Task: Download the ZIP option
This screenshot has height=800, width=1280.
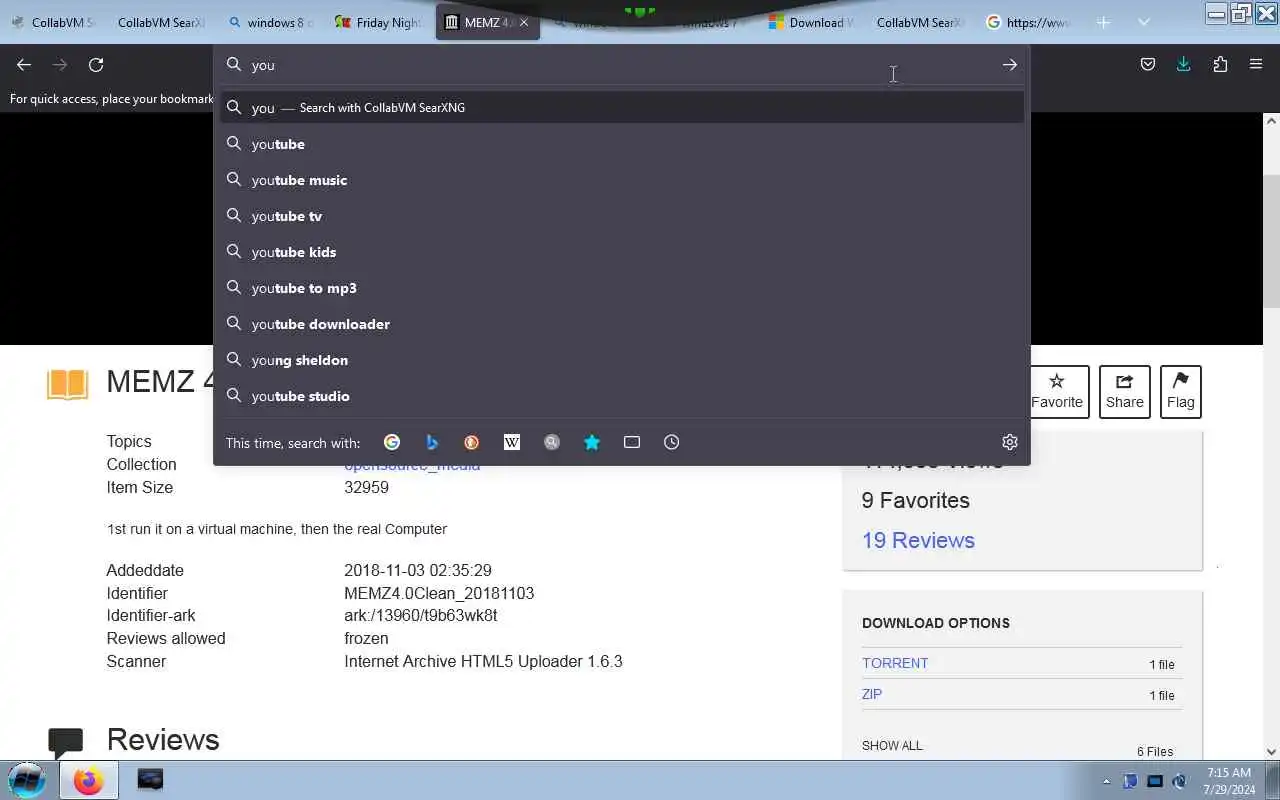Action: (872, 694)
